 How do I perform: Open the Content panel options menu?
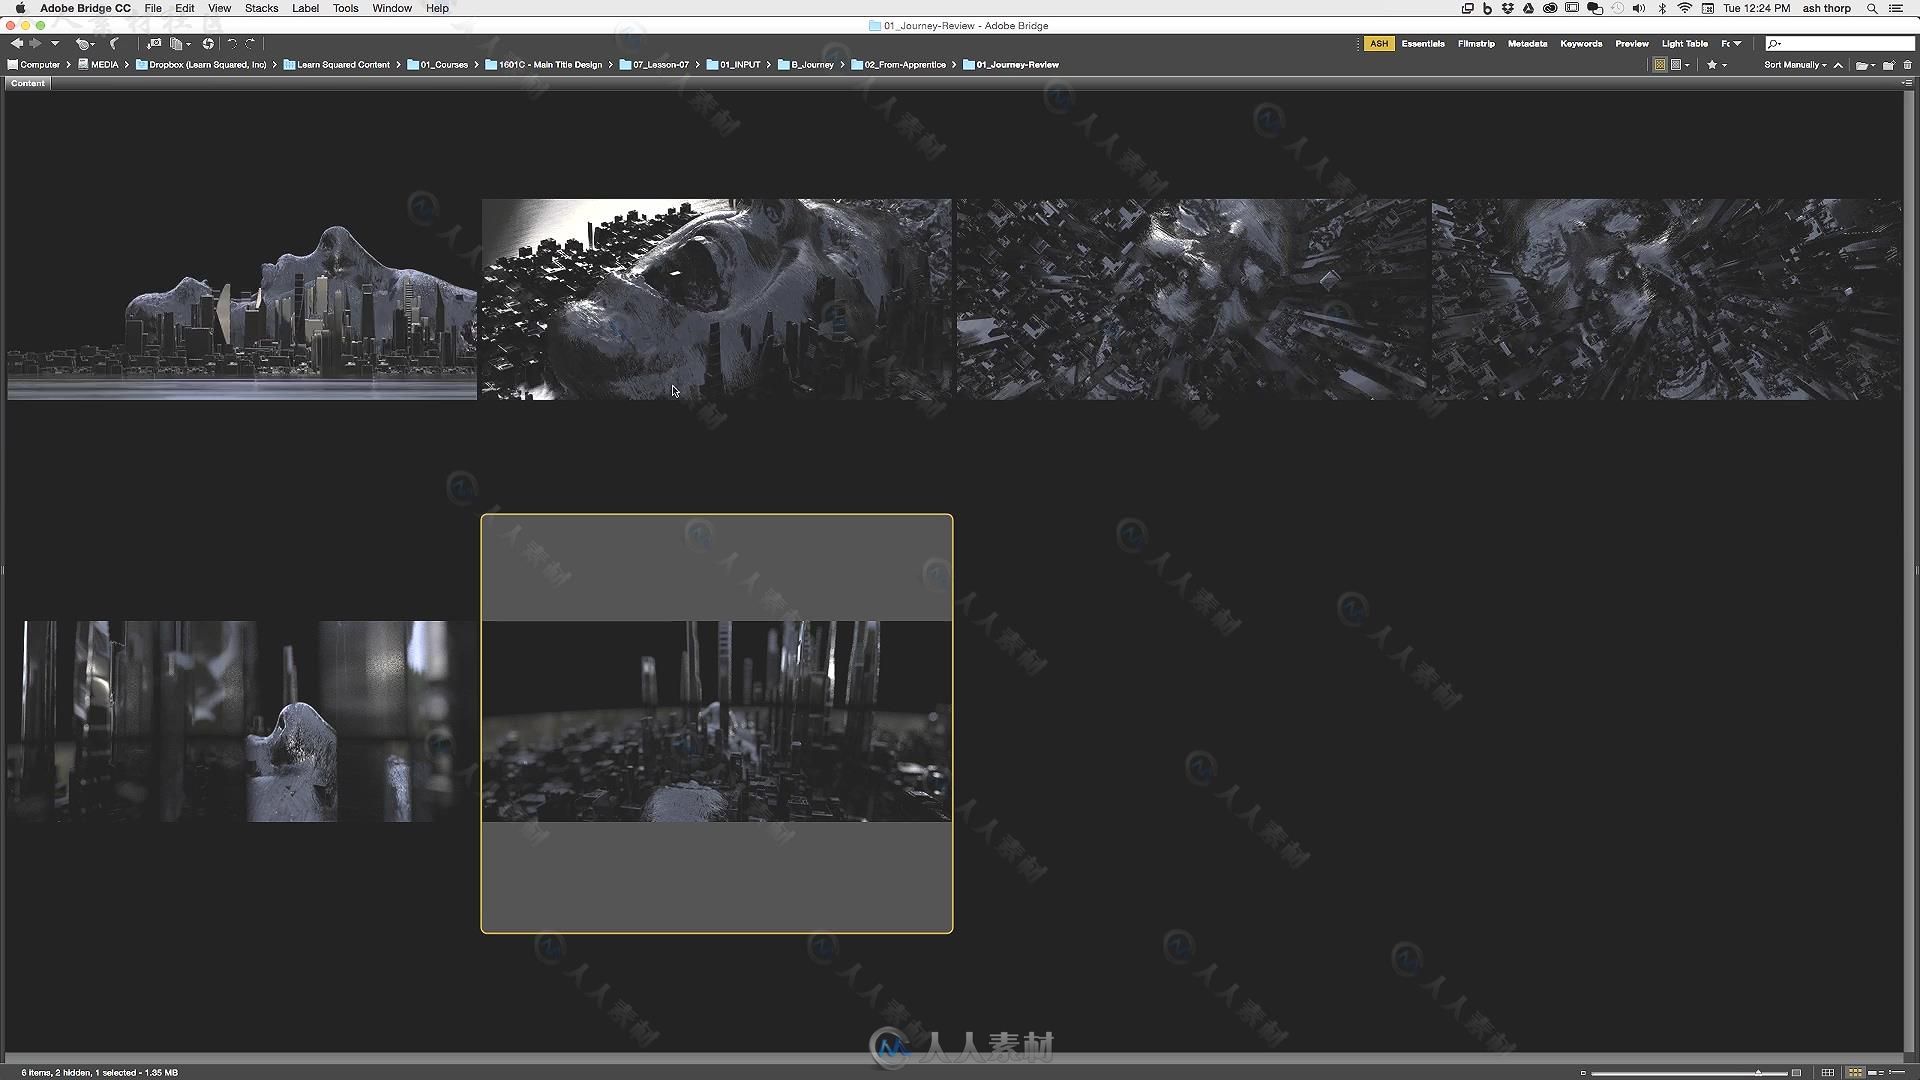click(x=1907, y=83)
